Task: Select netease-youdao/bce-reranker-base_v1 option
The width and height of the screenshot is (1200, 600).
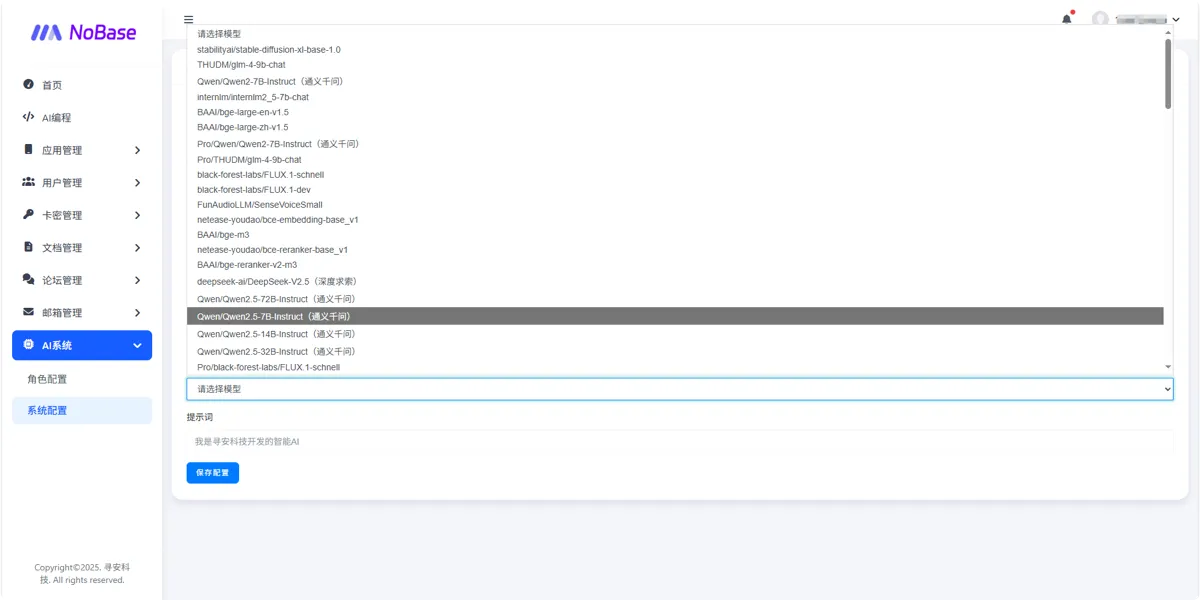Action: [675, 249]
